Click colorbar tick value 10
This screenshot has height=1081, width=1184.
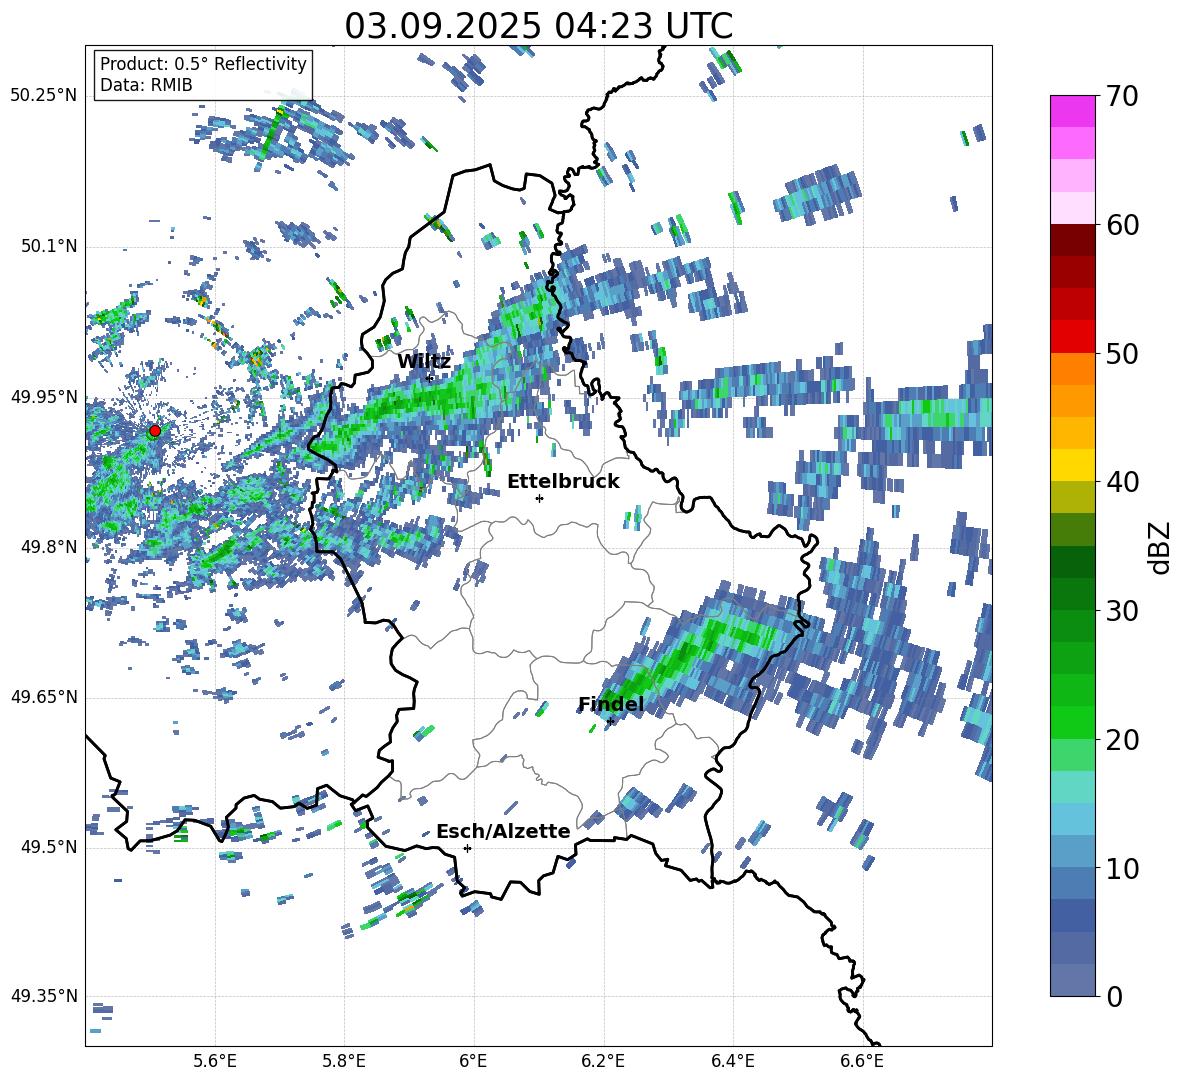(1121, 868)
